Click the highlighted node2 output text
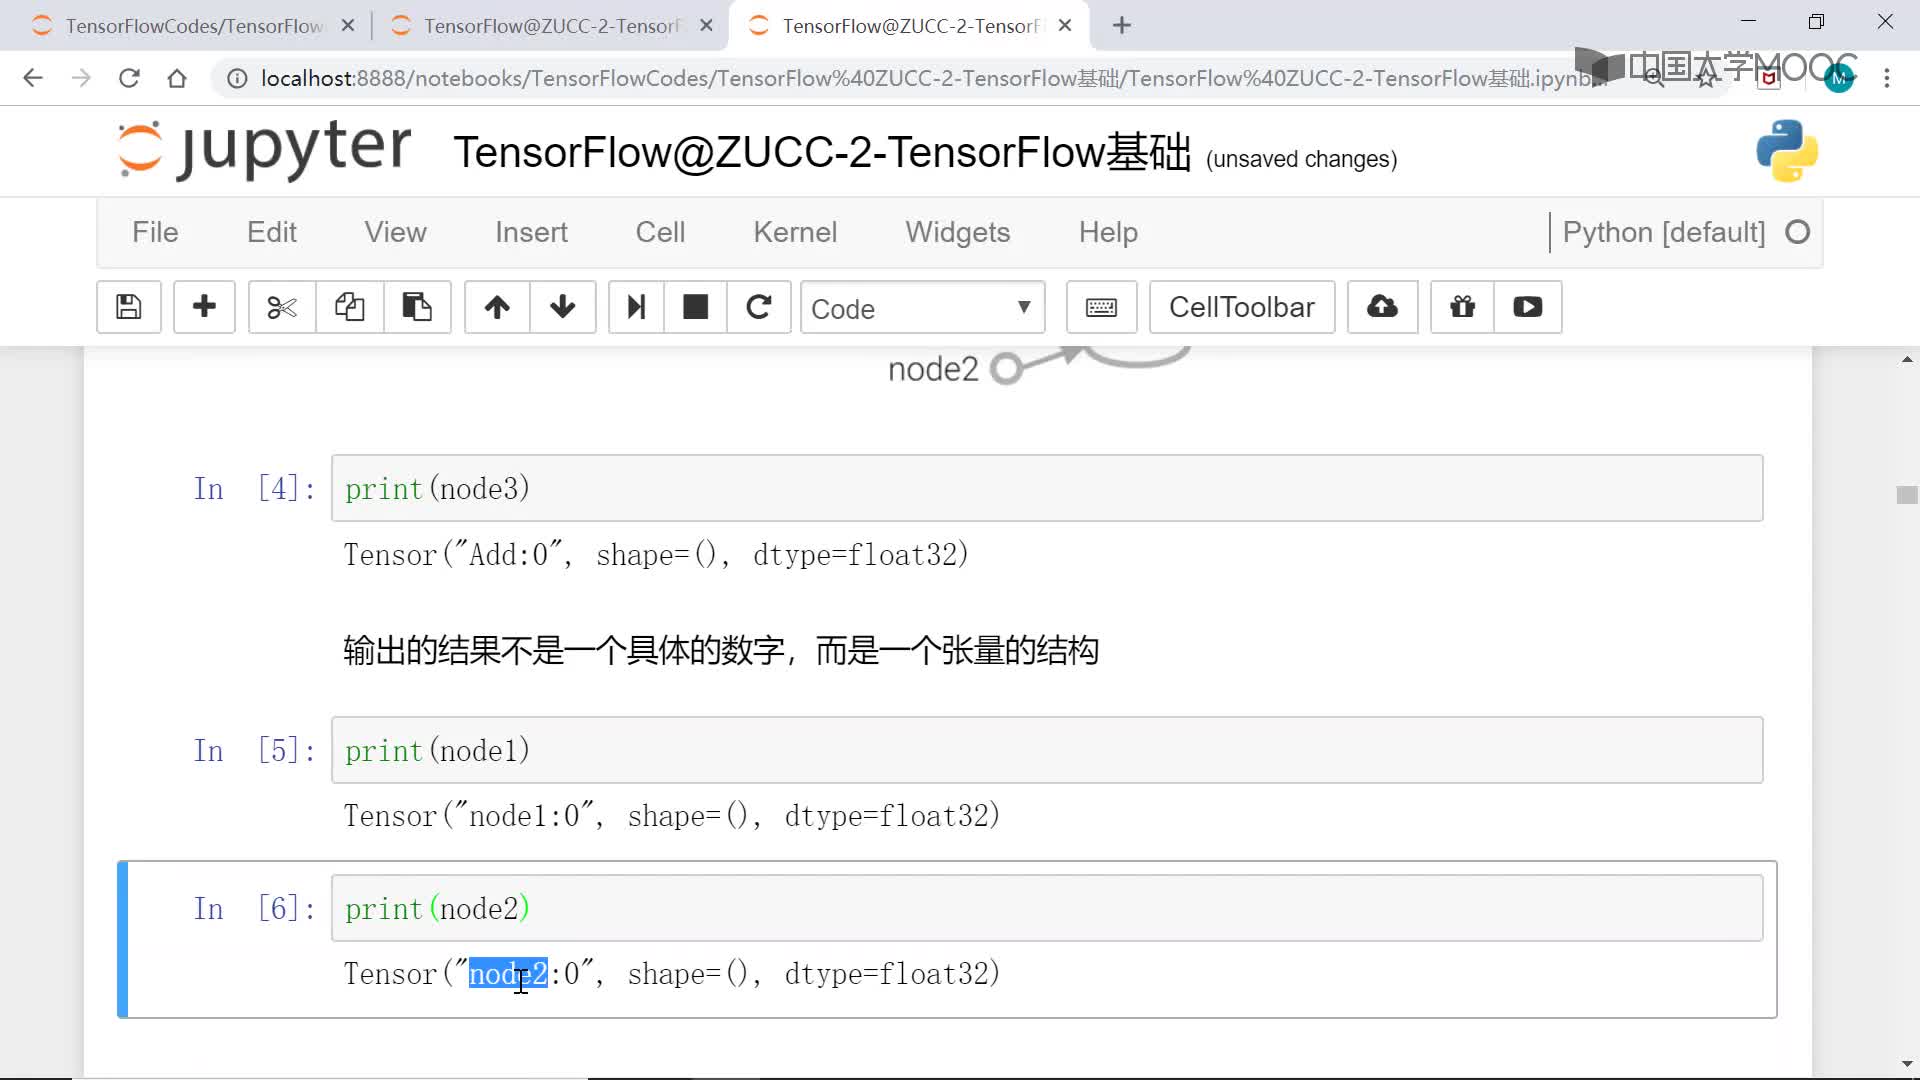Image resolution: width=1920 pixels, height=1080 pixels. 508,974
